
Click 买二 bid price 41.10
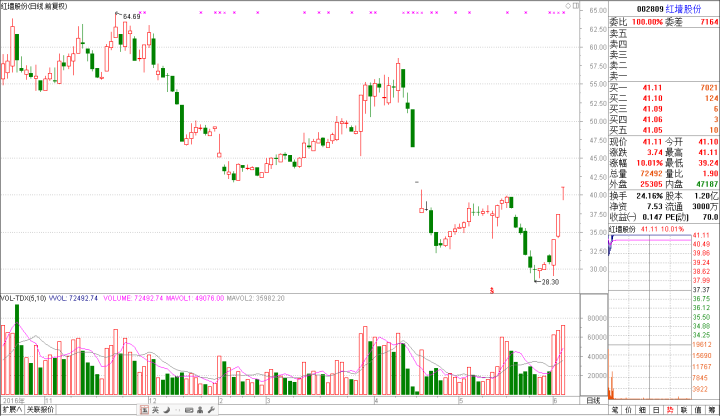652,98
